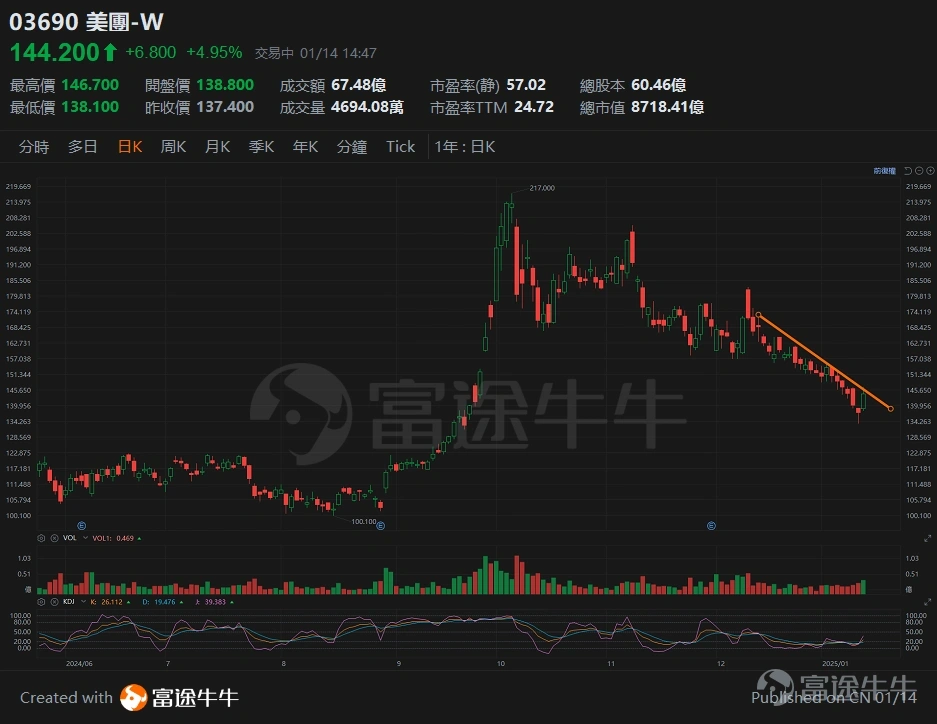
Task: Click earnings marker near 2024/06
Action: click(x=82, y=526)
